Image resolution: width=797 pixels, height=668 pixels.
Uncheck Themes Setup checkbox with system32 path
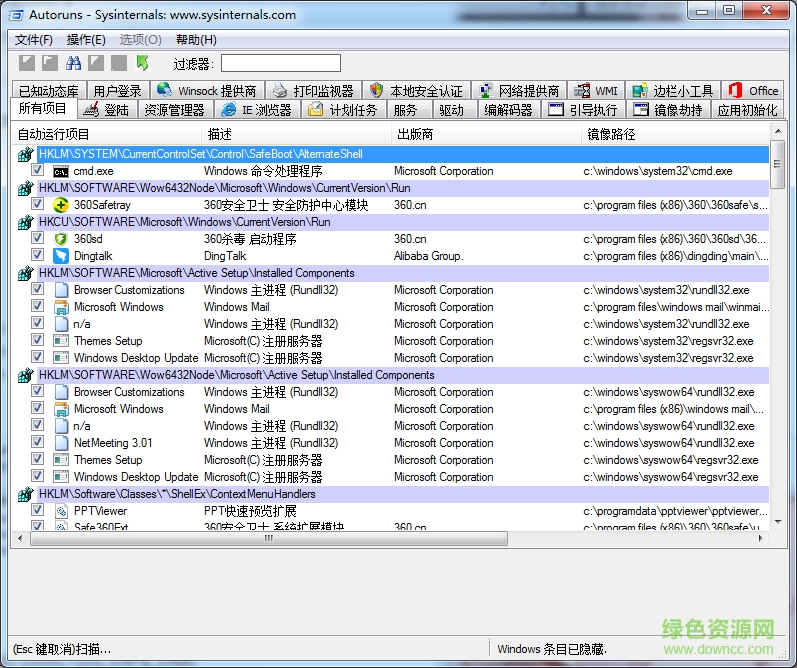click(37, 340)
